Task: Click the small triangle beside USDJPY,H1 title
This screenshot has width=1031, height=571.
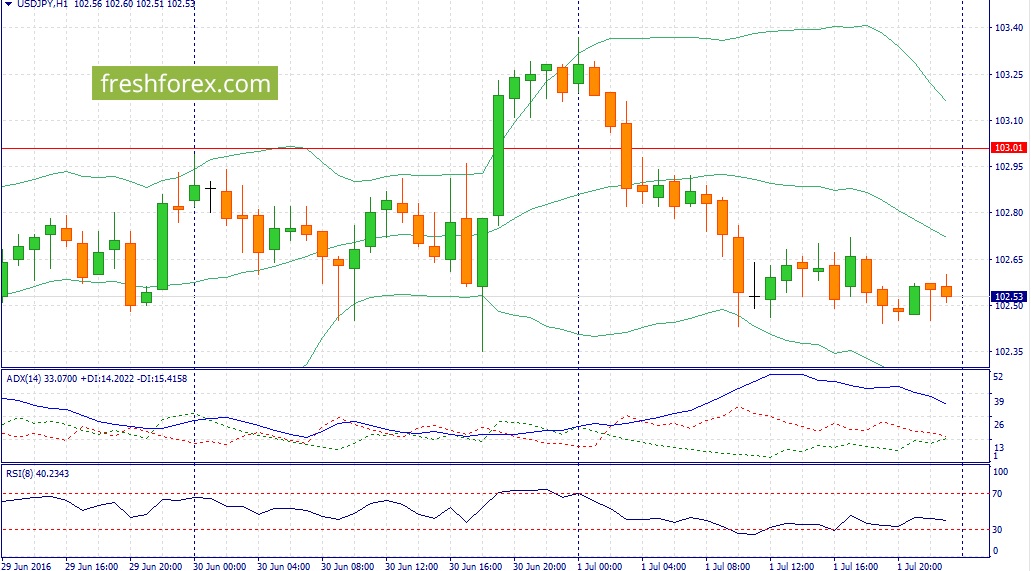Action: coord(7,5)
